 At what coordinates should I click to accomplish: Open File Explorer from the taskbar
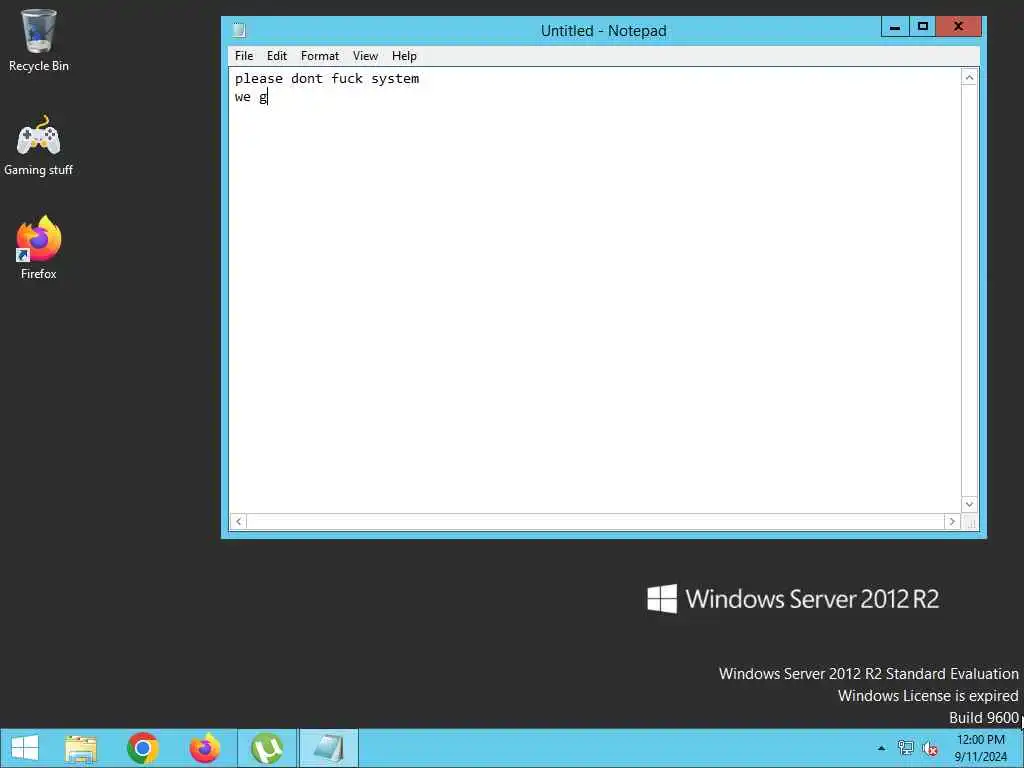tap(81, 748)
